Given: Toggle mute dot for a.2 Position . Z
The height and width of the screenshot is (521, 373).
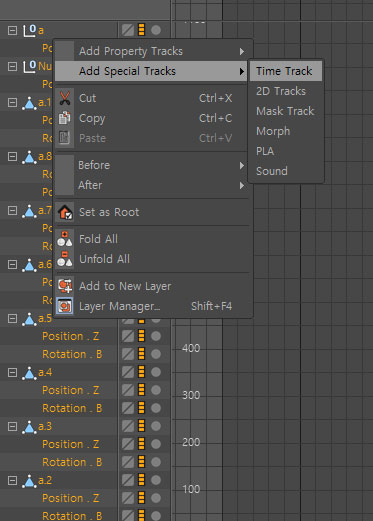Looking at the screenshot, I should [x=156, y=498].
